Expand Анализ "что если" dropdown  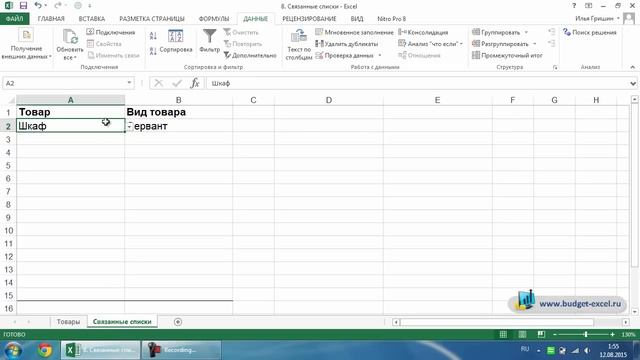tap(461, 44)
